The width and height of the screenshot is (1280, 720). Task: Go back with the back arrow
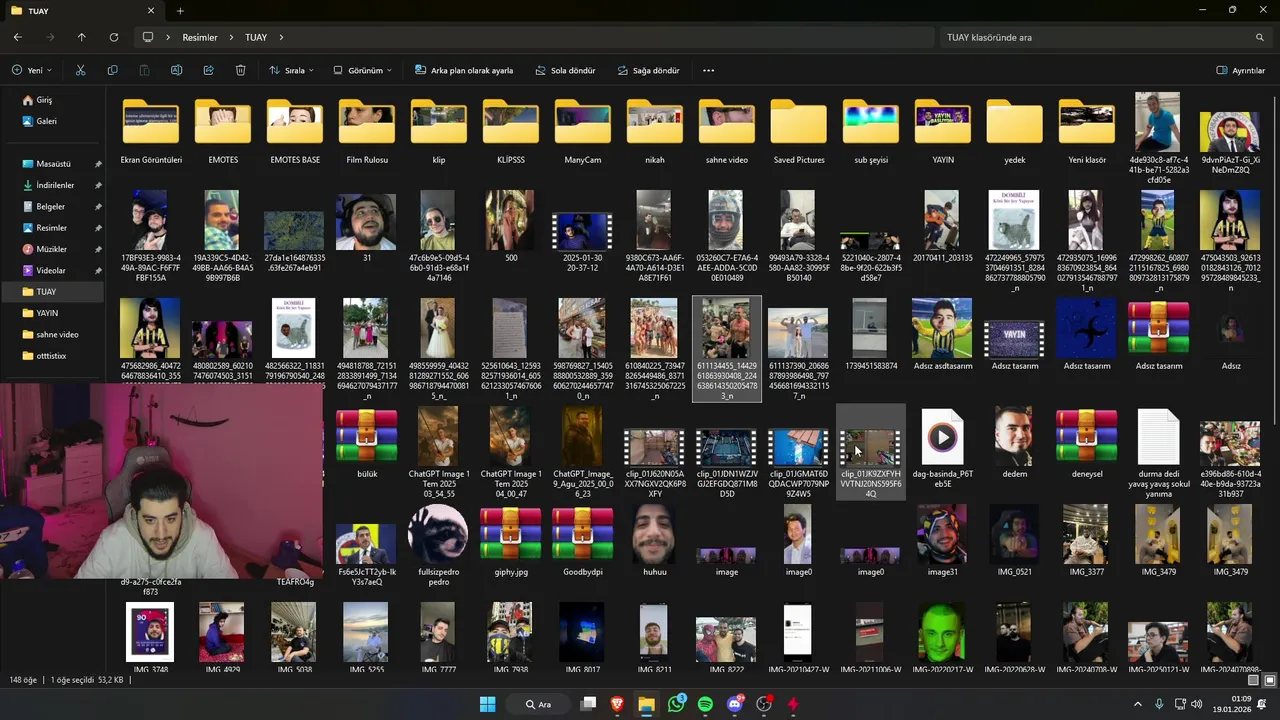tap(18, 37)
